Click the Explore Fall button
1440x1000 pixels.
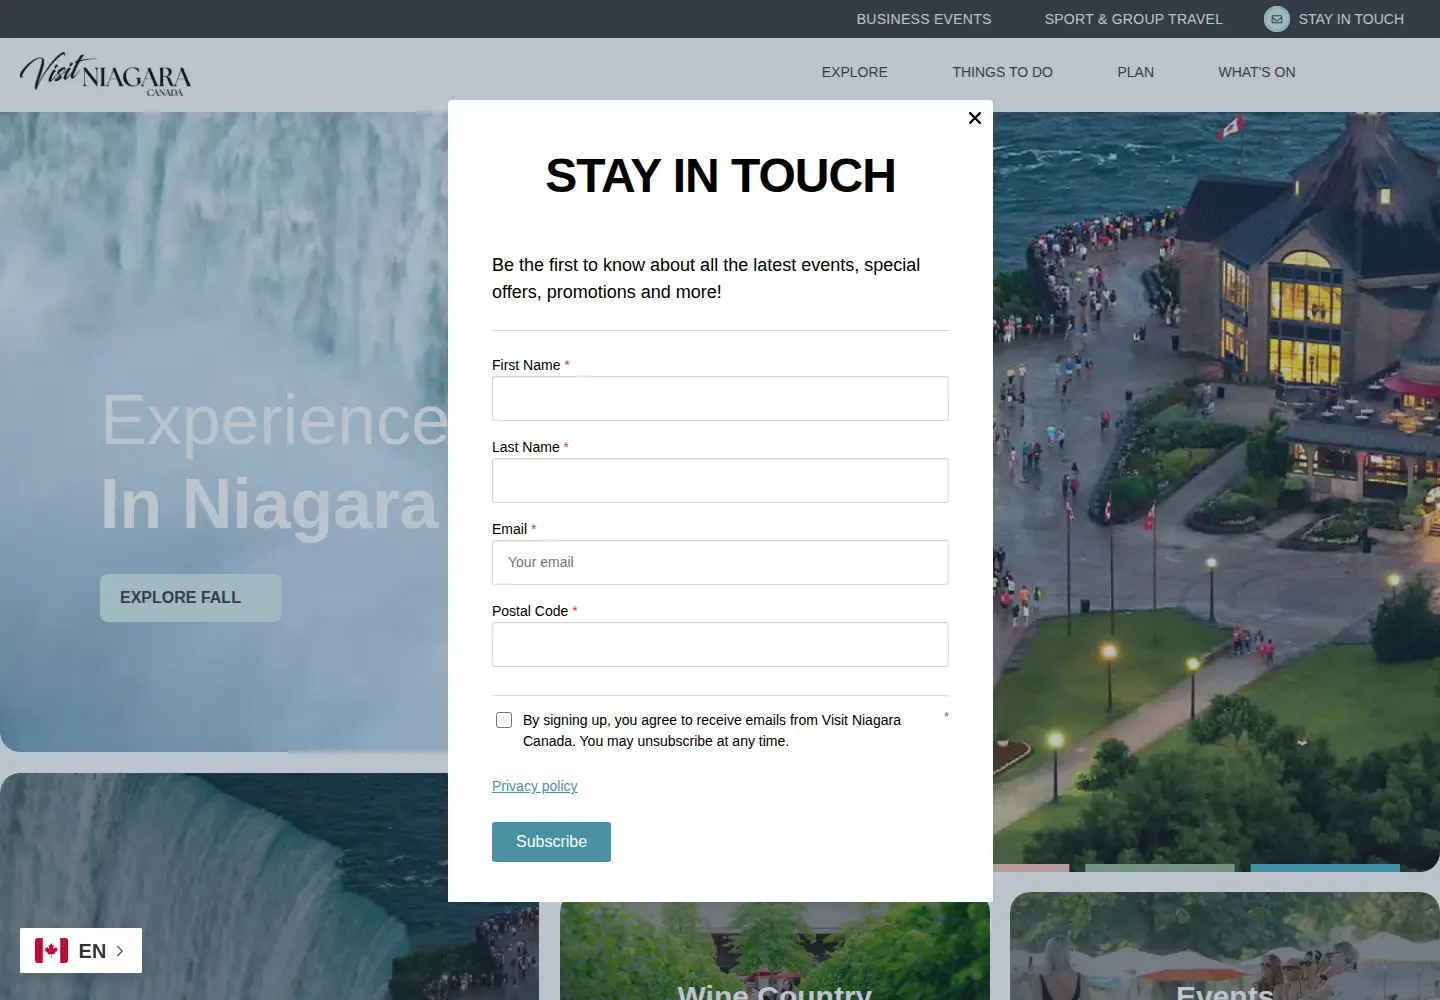190,598
